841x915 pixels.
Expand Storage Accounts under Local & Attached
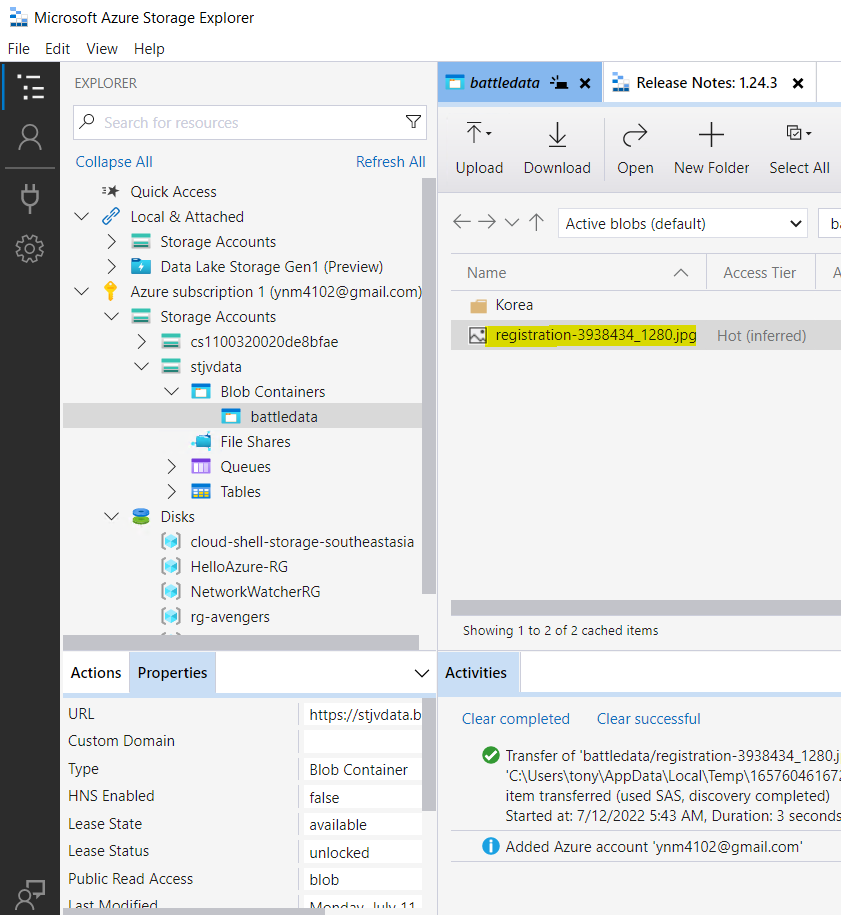[x=112, y=241]
